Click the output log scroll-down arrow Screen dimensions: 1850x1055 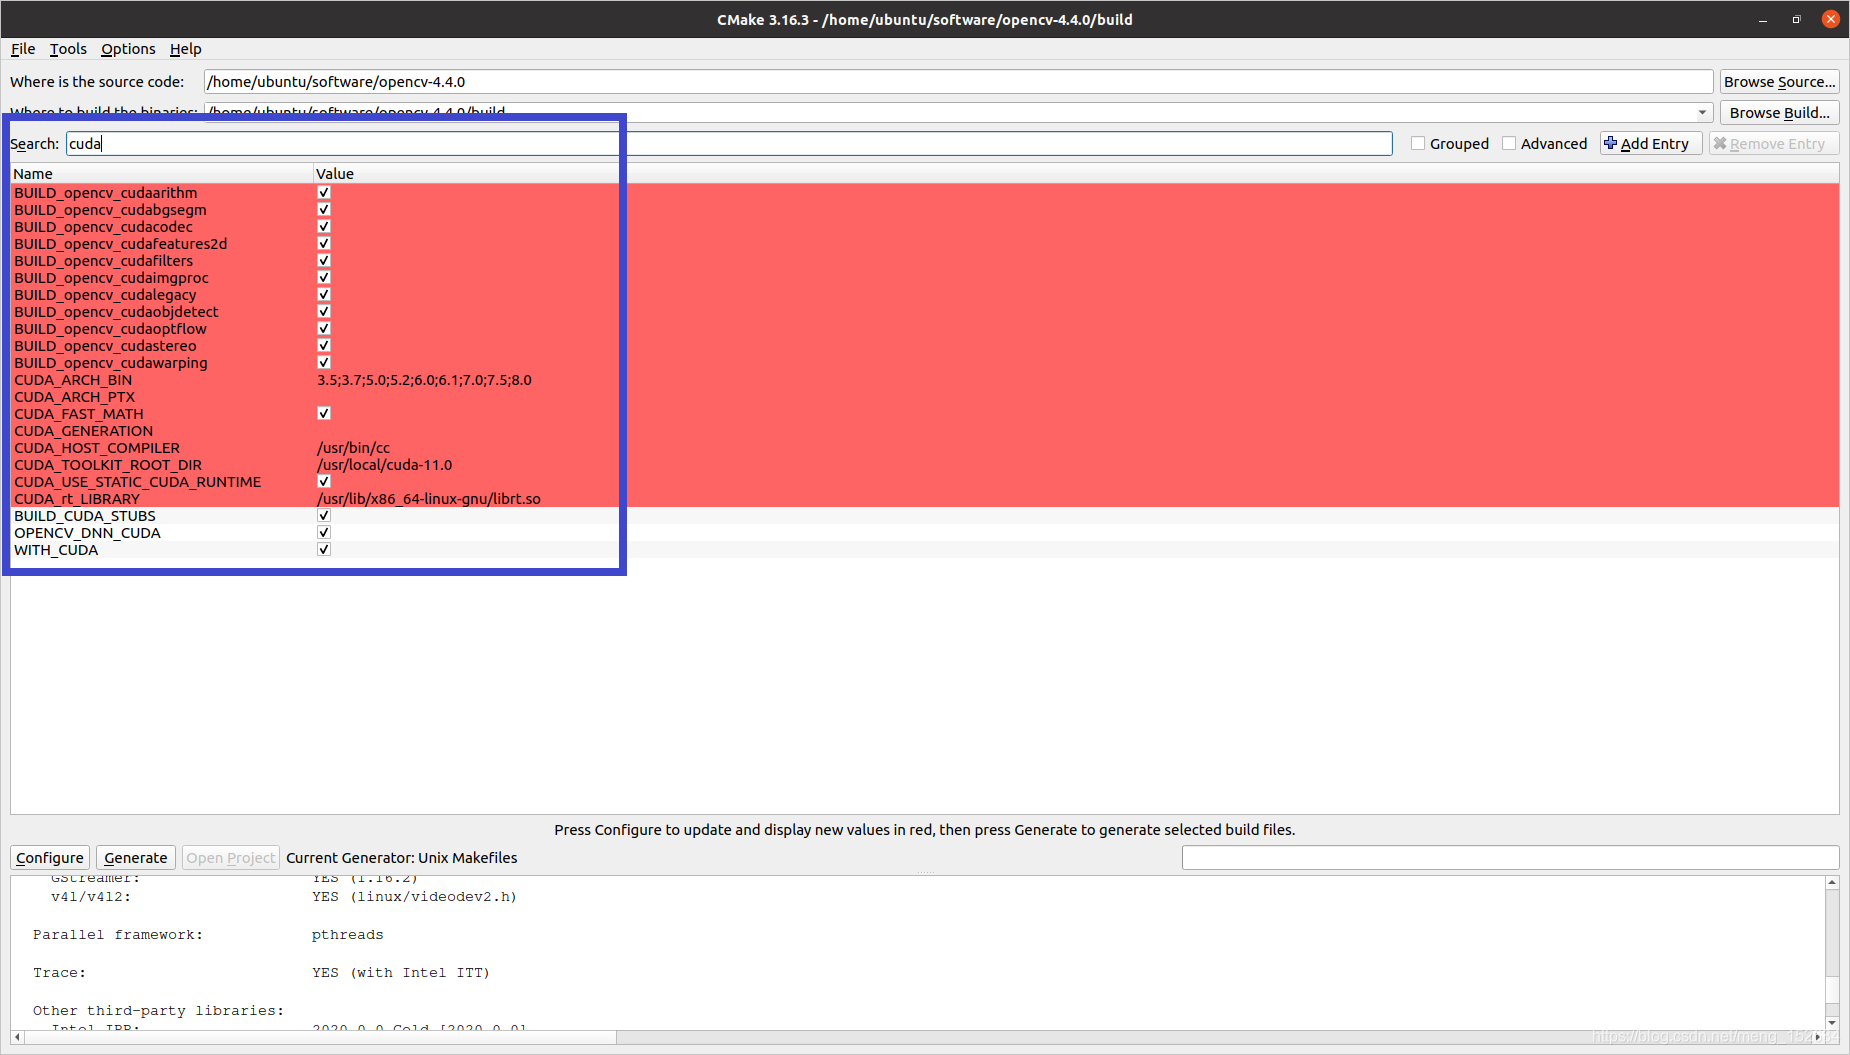pyautogui.click(x=1832, y=1023)
